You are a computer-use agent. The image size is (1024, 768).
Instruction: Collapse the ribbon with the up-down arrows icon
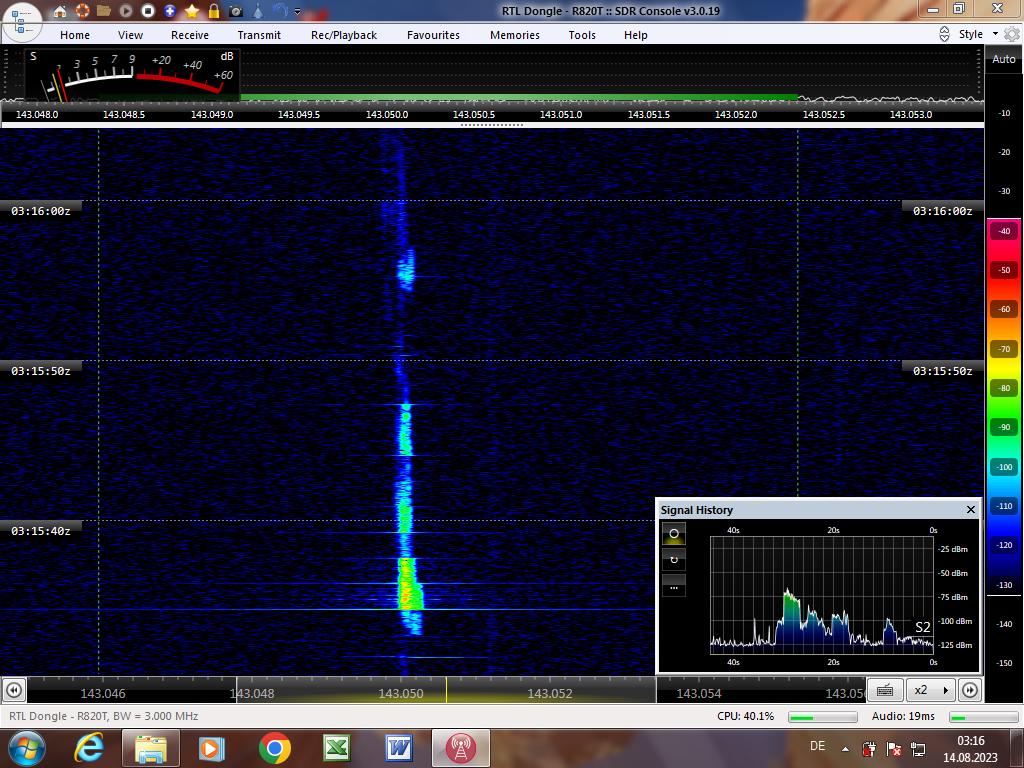(x=944, y=34)
